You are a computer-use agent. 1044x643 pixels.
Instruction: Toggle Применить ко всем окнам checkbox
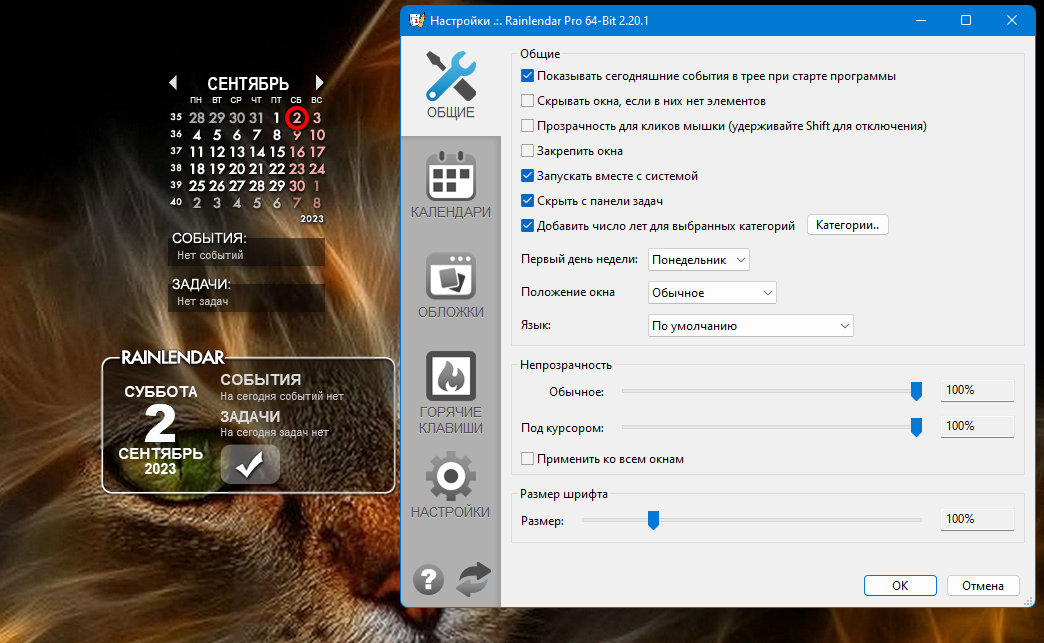click(527, 459)
